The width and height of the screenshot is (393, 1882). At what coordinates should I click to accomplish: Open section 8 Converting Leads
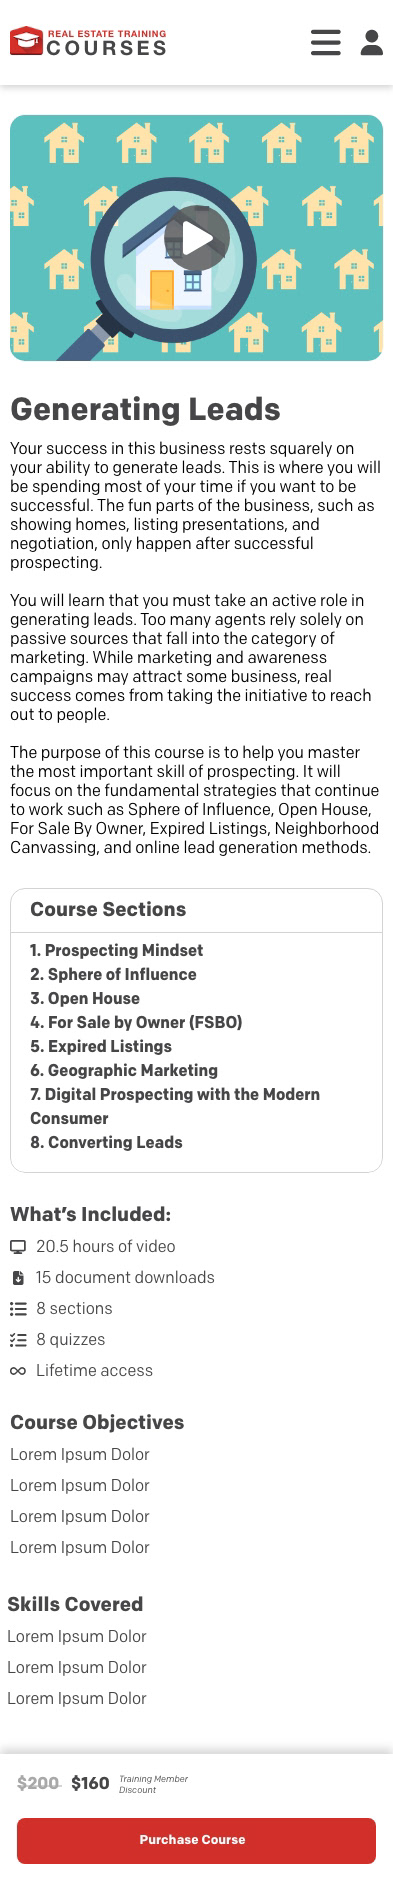(x=106, y=1142)
